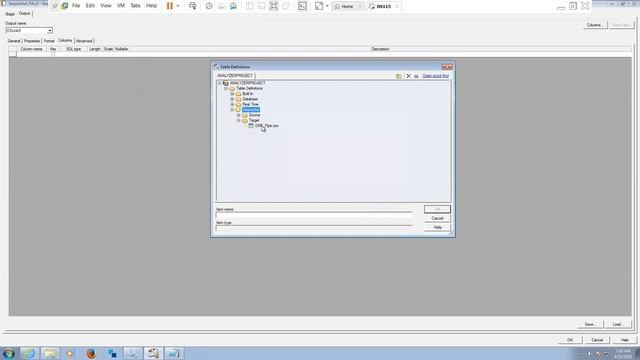This screenshot has height=360, width=640.
Task: Collapse the ANALYZERPROJECT root node
Action: (220, 83)
